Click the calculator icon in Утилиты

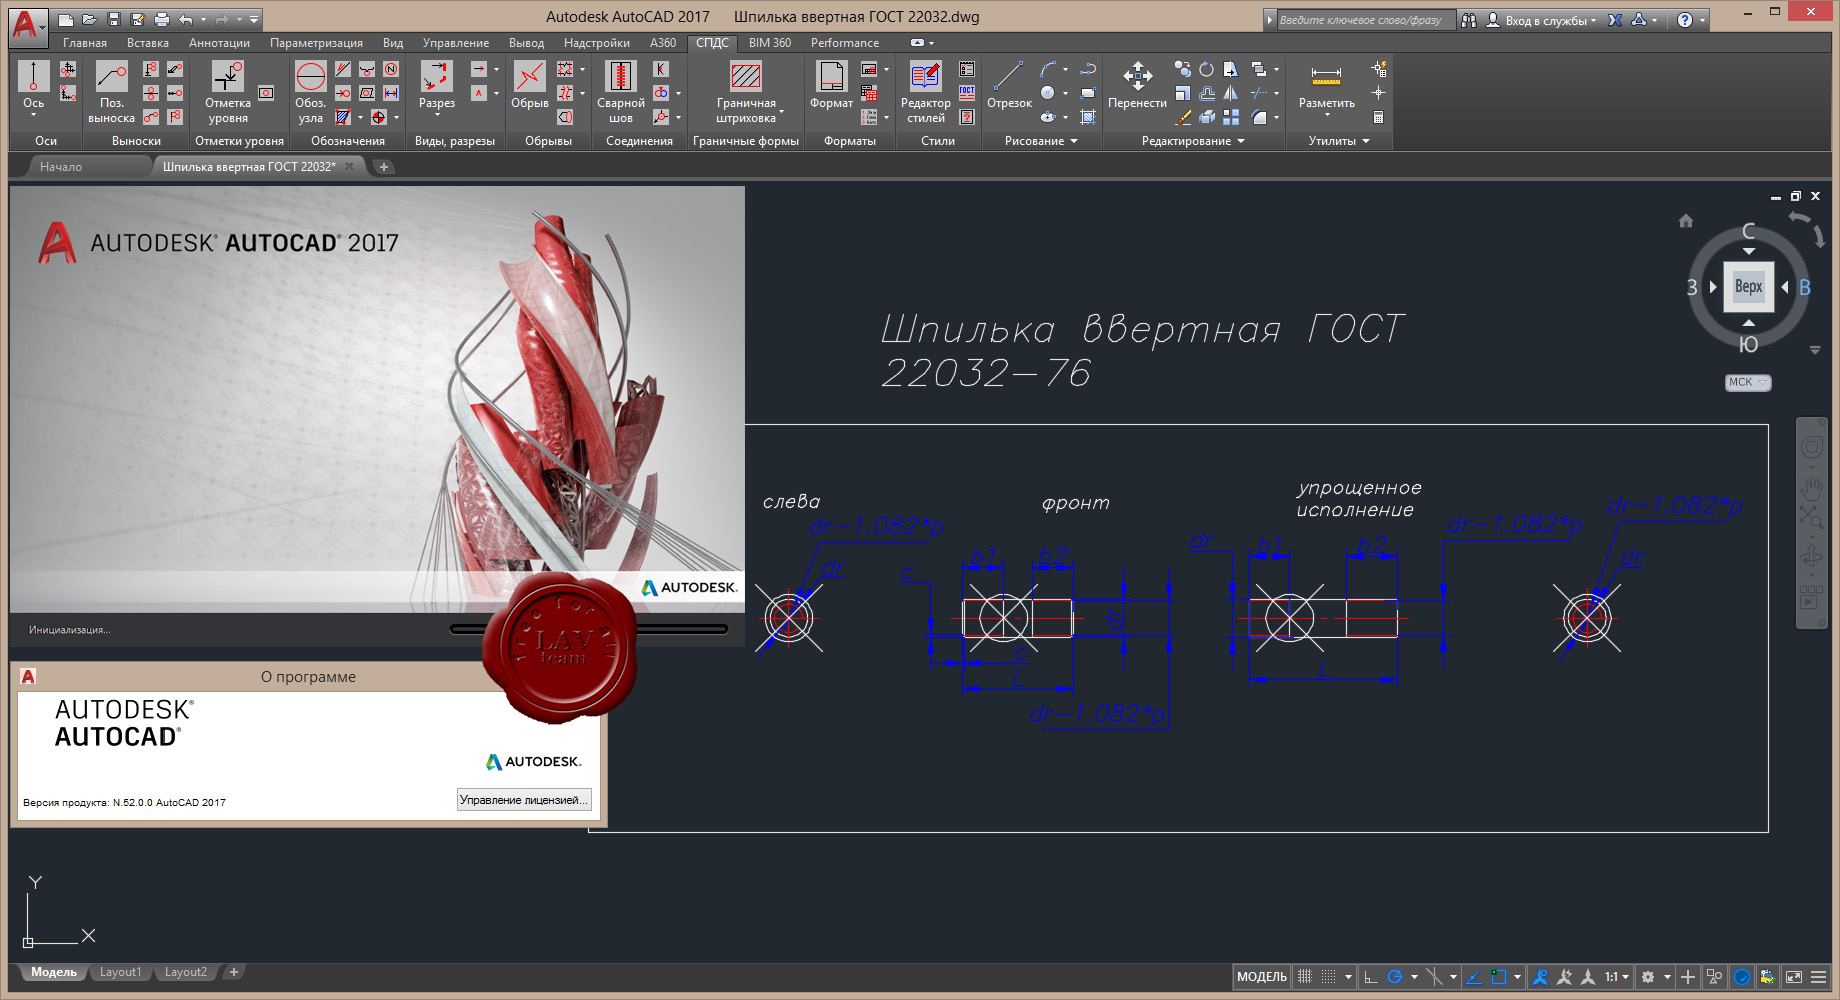click(1378, 117)
